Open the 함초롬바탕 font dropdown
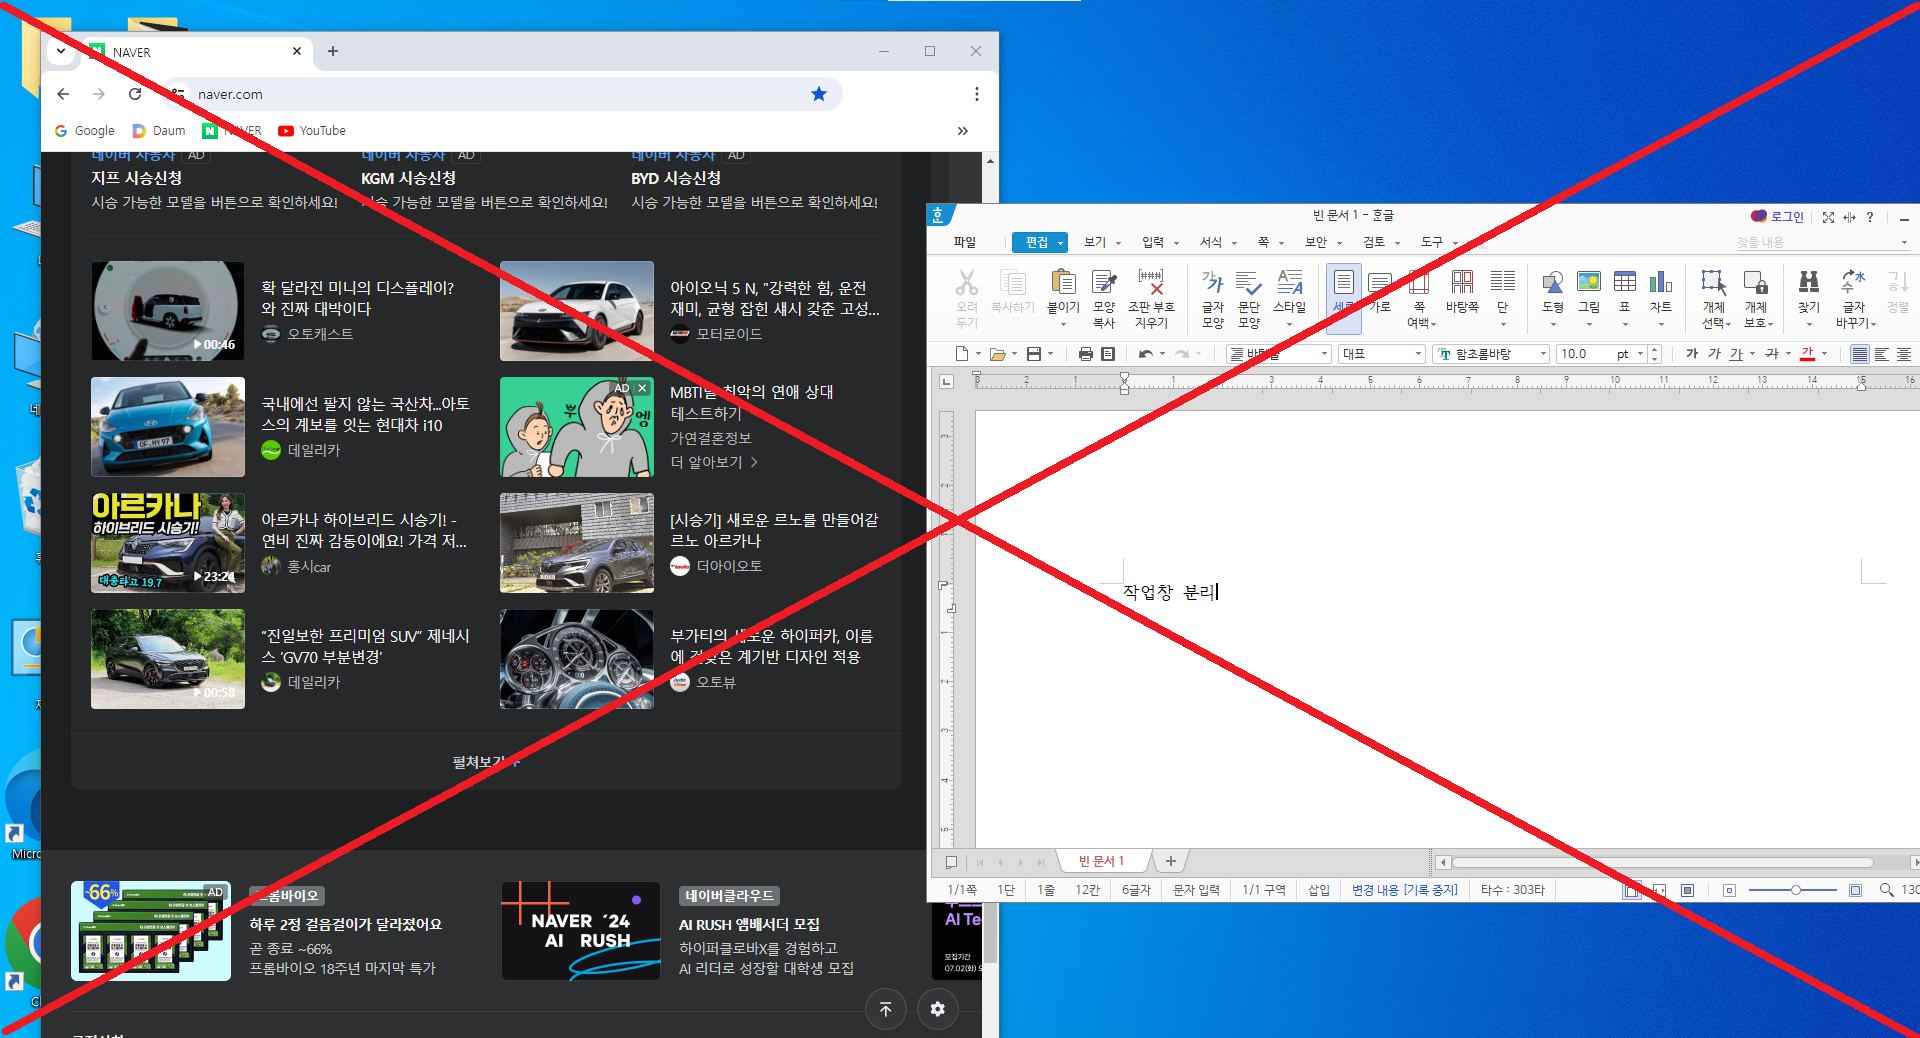This screenshot has height=1038, width=1920. pyautogui.click(x=1543, y=354)
